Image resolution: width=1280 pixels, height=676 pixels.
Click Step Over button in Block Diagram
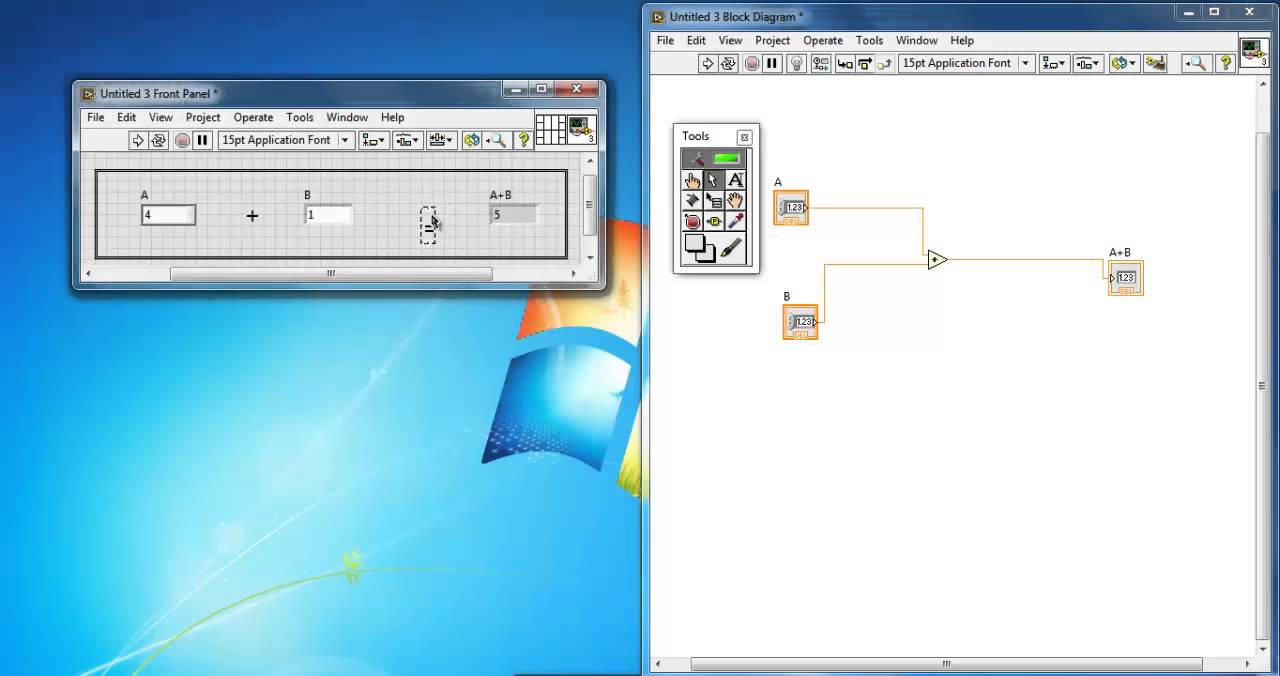[866, 63]
